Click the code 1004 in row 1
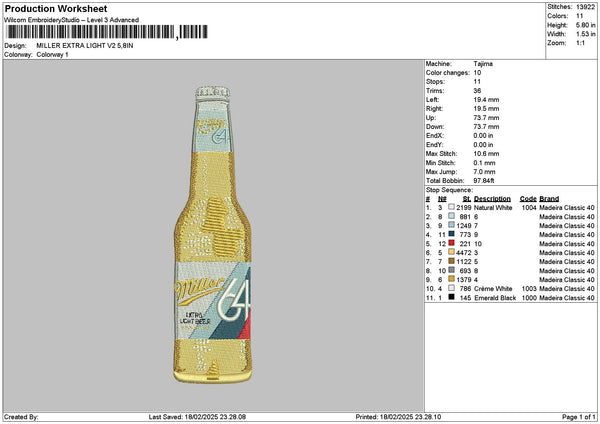The height and width of the screenshot is (424, 600). coord(529,208)
